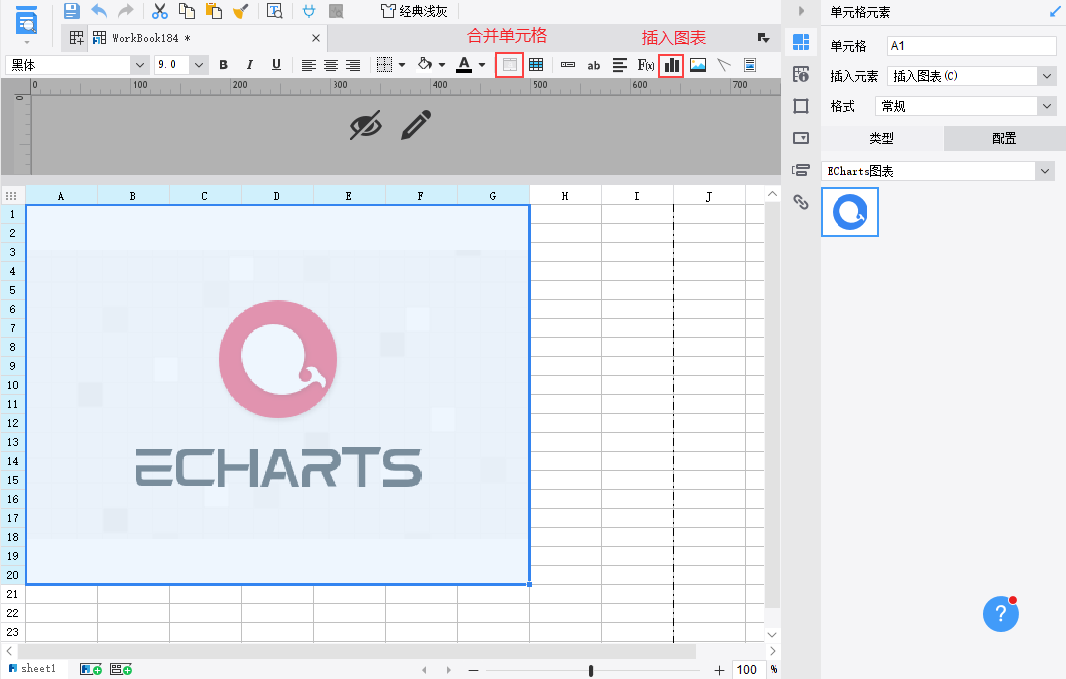Expand the 插入元素 dropdown
Image resolution: width=1066 pixels, height=679 pixels.
(1046, 76)
